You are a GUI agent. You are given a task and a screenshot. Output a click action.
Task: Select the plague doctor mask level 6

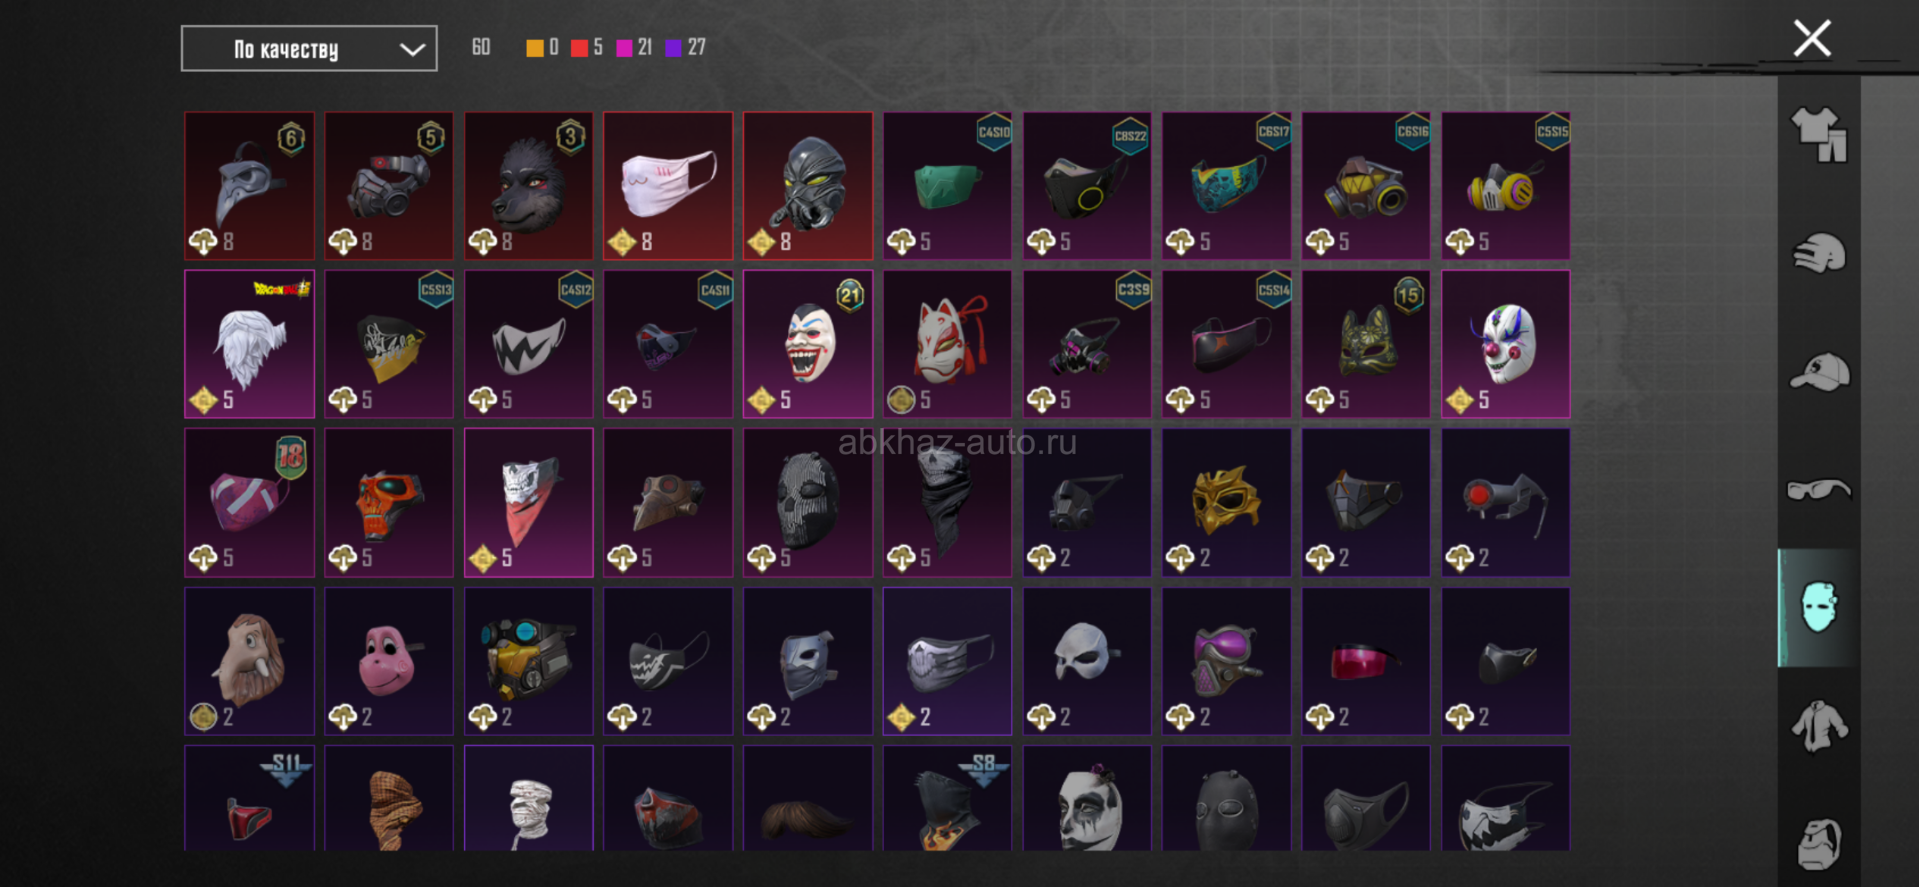point(249,186)
